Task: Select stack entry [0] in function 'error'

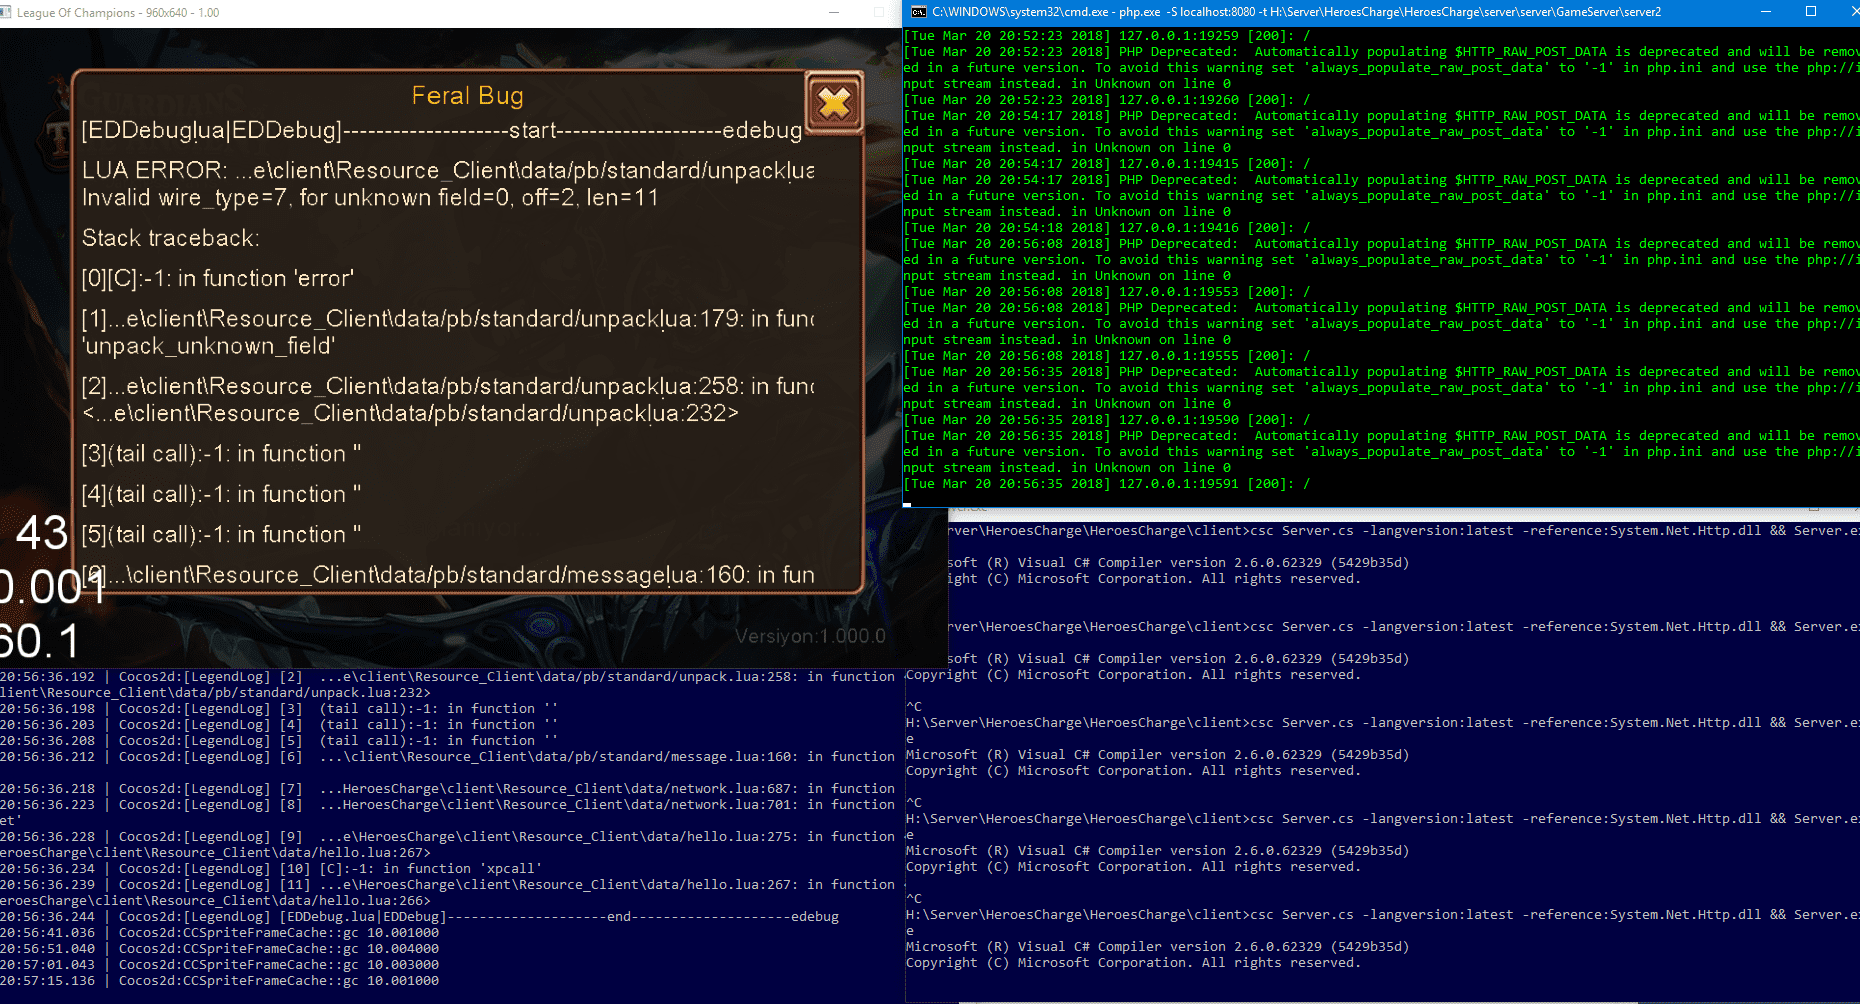Action: (x=218, y=279)
